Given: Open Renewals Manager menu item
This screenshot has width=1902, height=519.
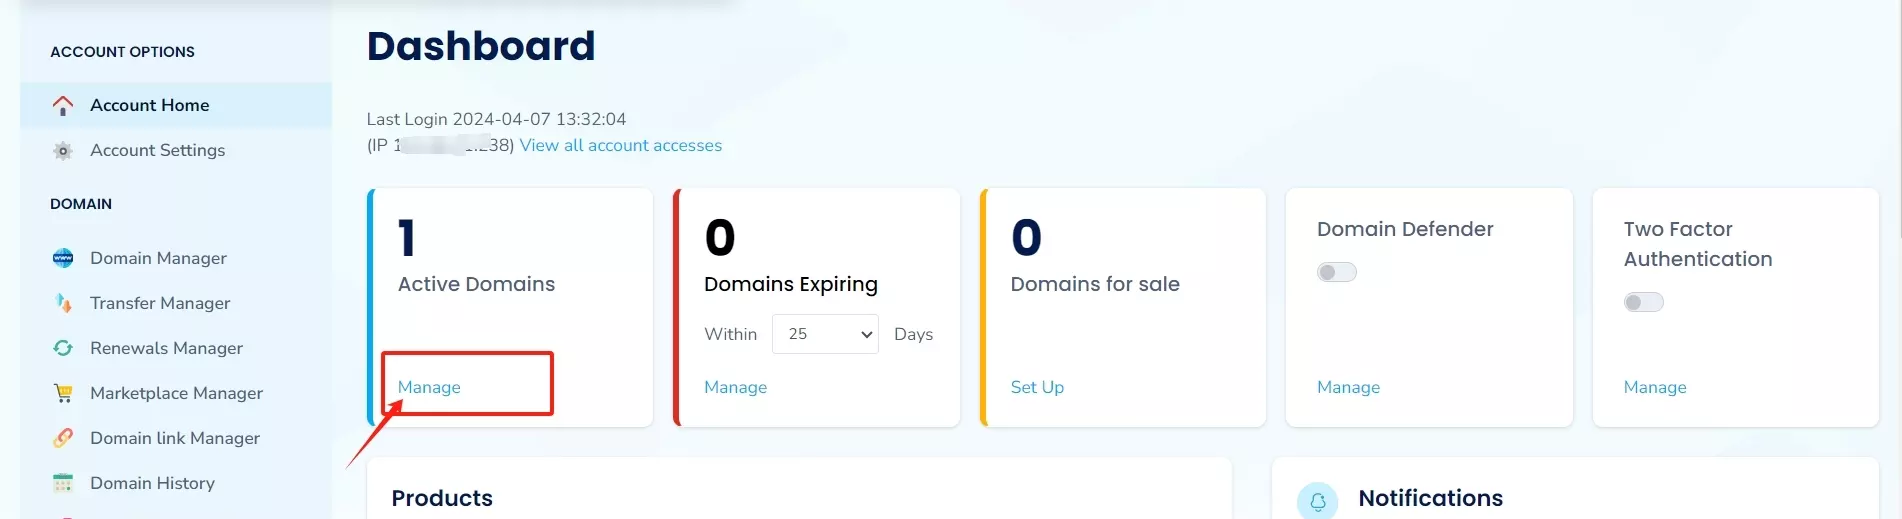Looking at the screenshot, I should point(166,348).
